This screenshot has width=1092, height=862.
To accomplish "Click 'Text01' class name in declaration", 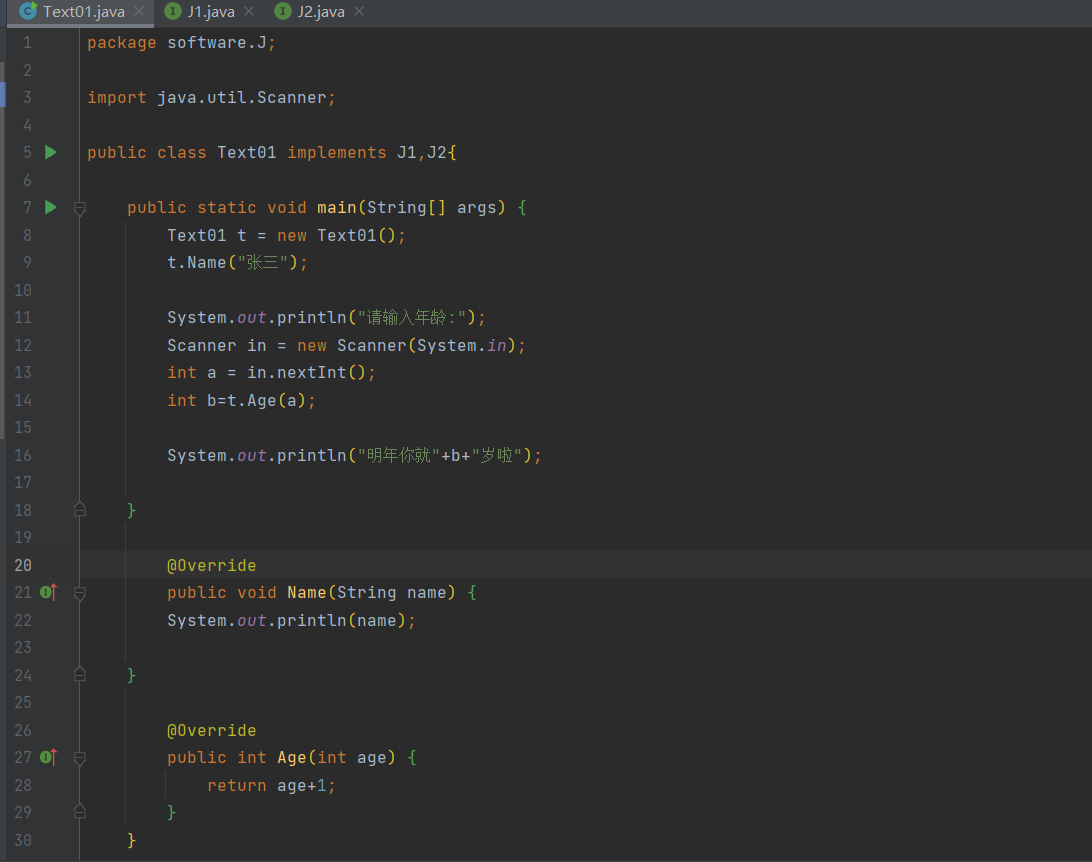I will tap(247, 152).
